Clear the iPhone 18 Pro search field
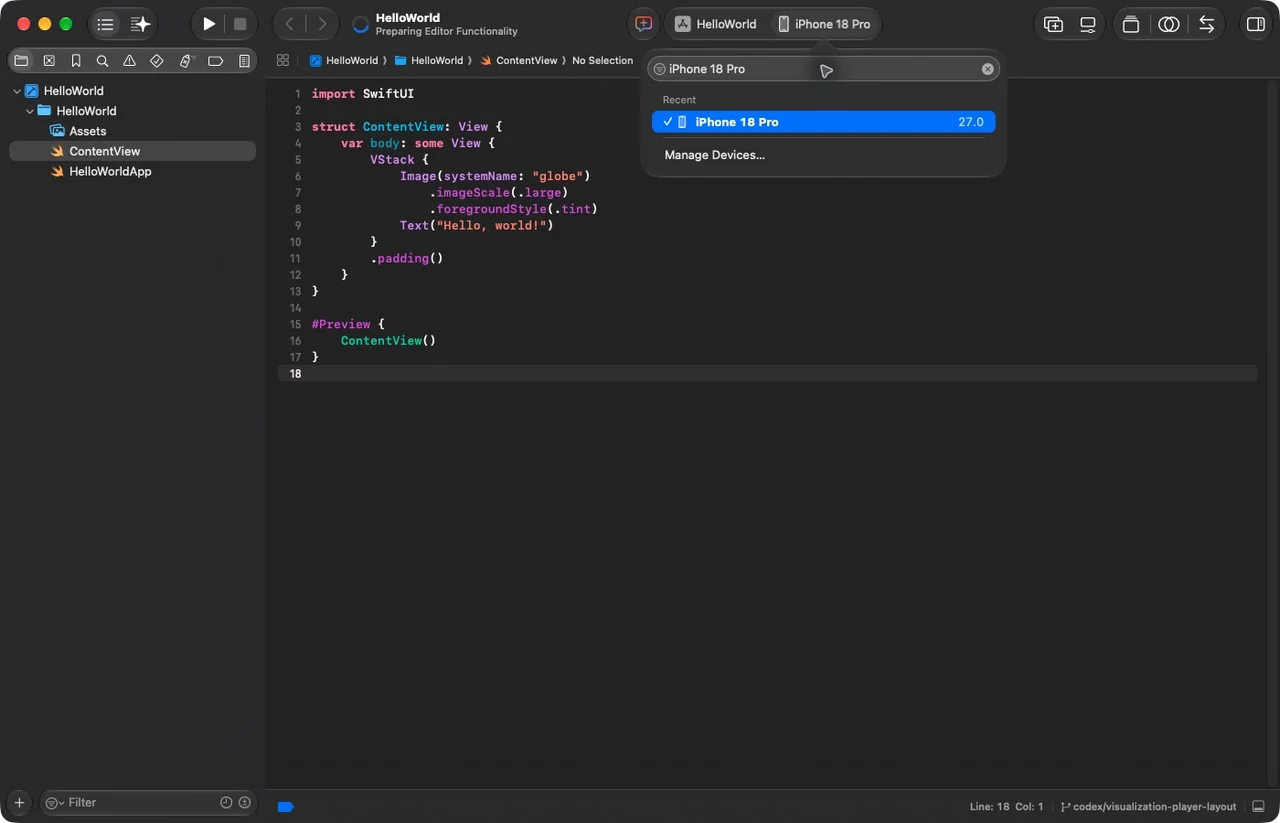The height and width of the screenshot is (823, 1280). pos(987,69)
